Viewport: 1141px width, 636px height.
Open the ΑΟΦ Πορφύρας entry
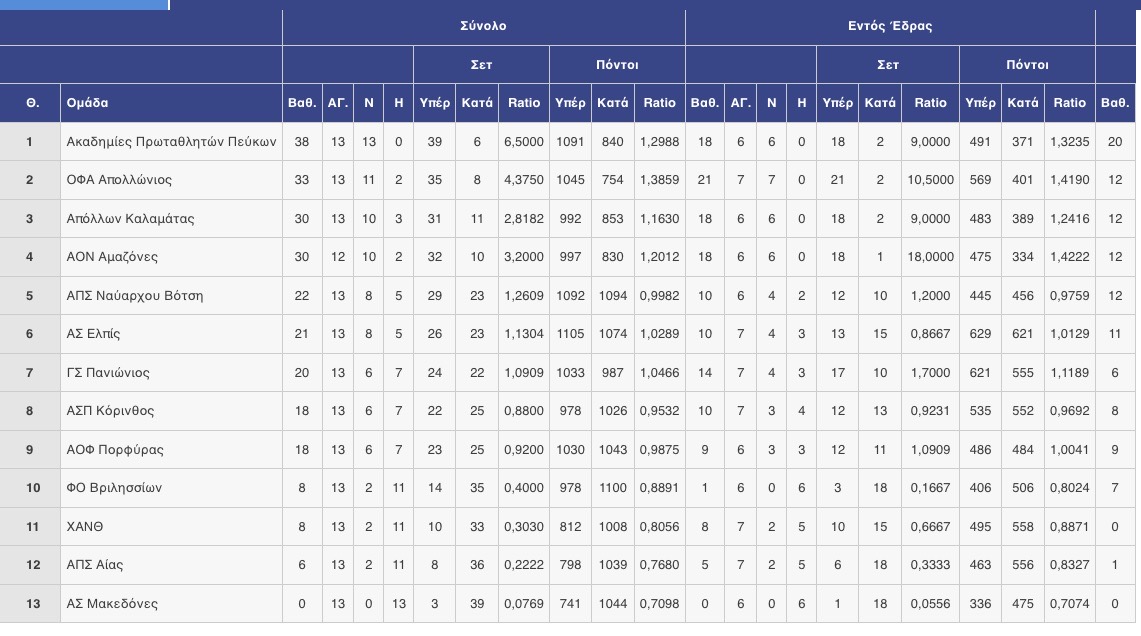(x=115, y=450)
